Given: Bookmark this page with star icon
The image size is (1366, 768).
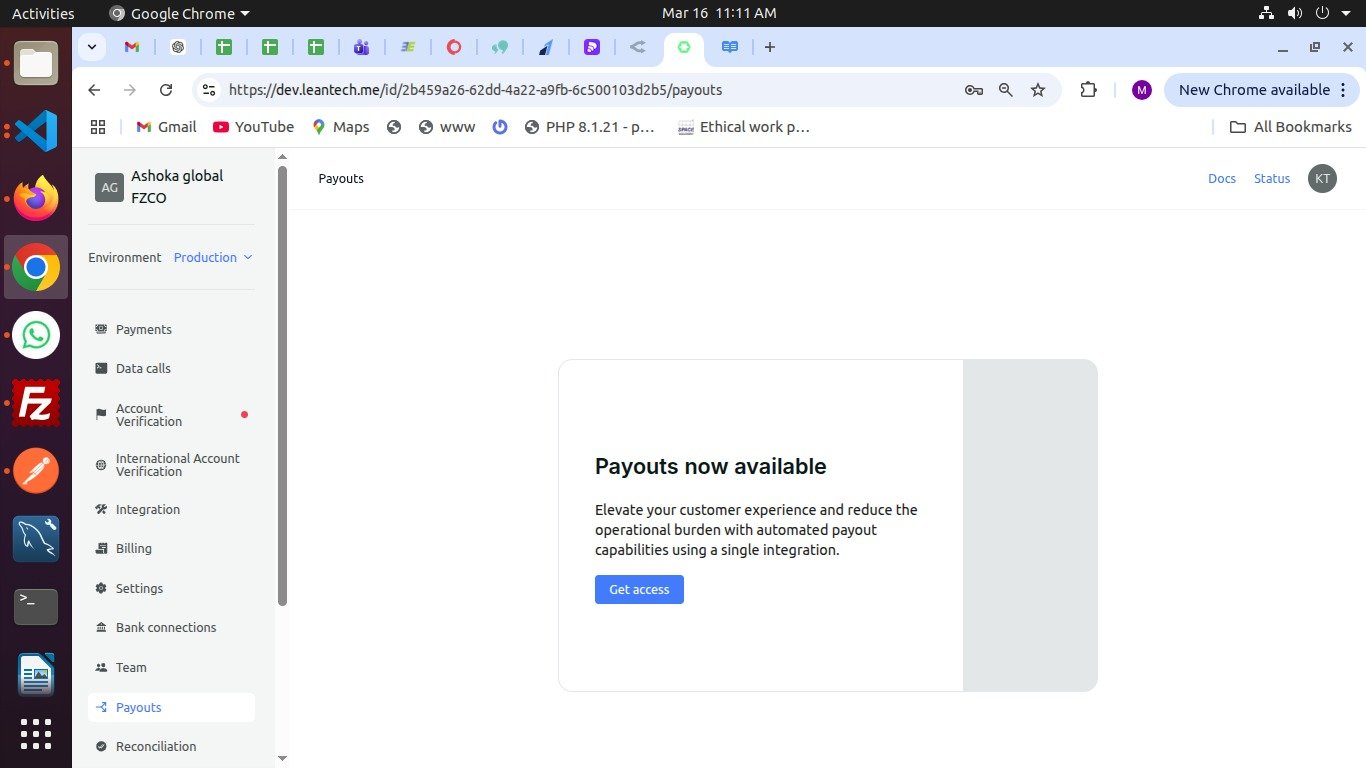Looking at the screenshot, I should 1038,90.
